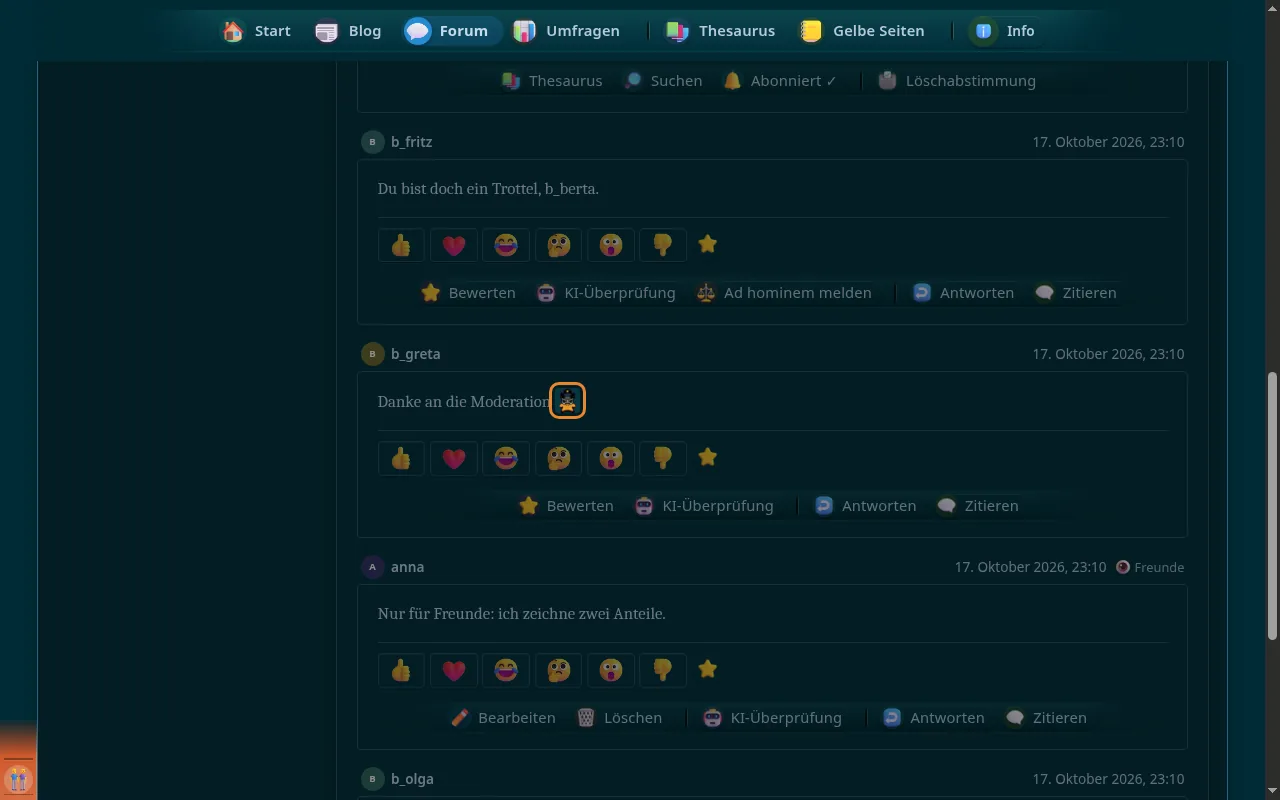Open the Thesaurus in top navigation
This screenshot has width=1280, height=800.
[x=721, y=31]
